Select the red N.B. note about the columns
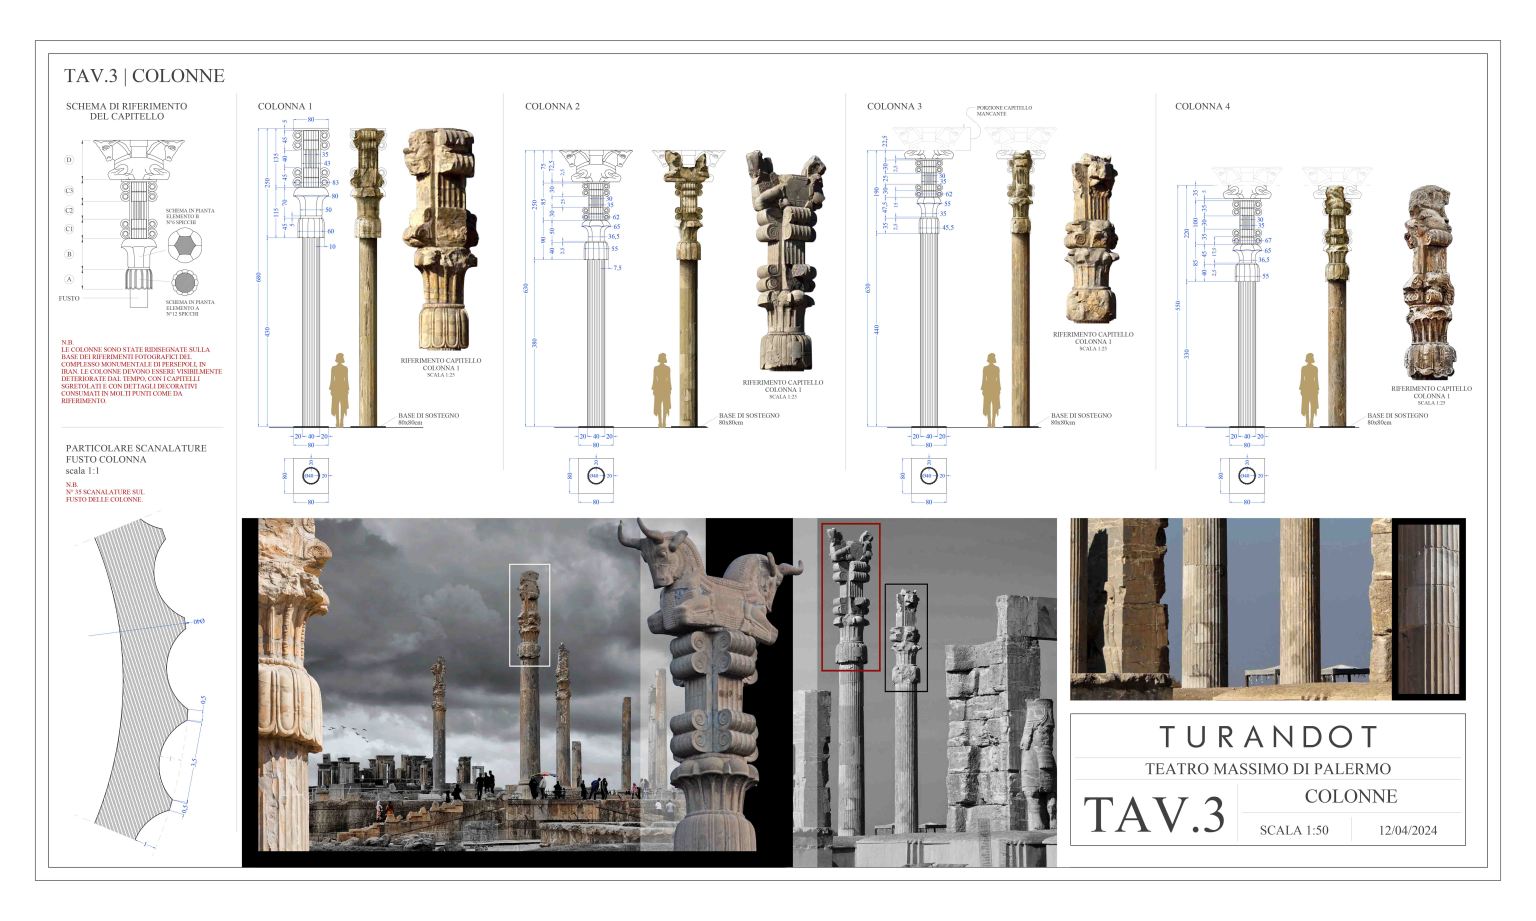 [x=141, y=373]
